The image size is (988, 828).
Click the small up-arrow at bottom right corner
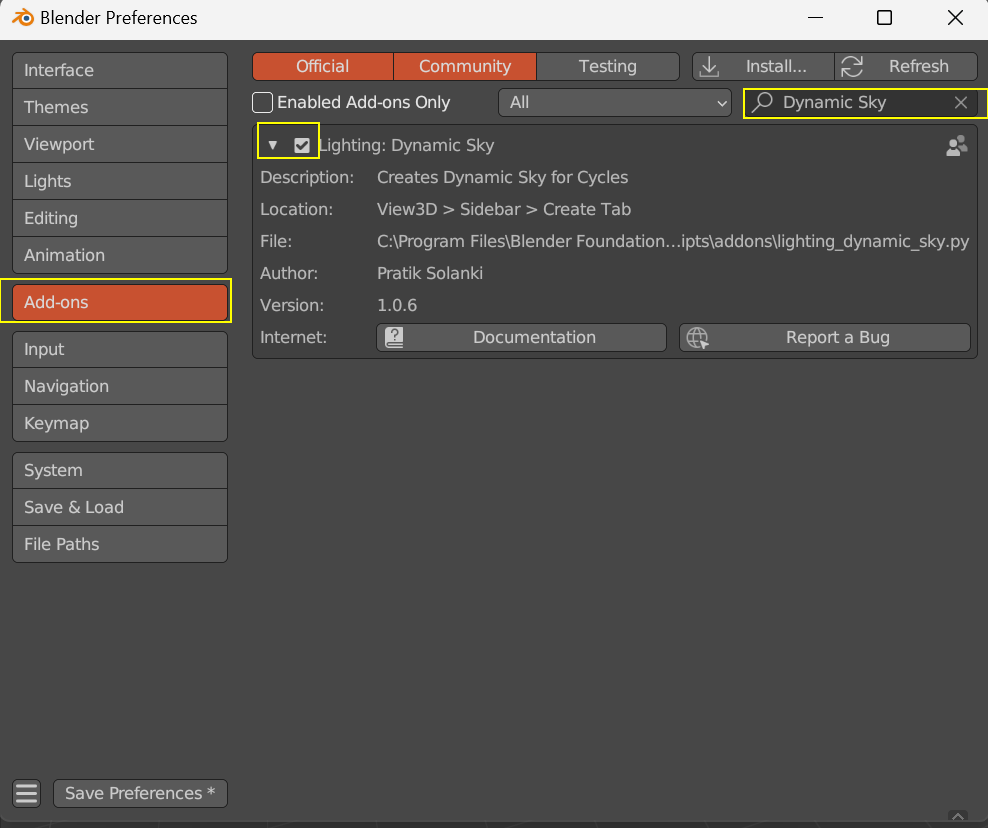tap(958, 816)
